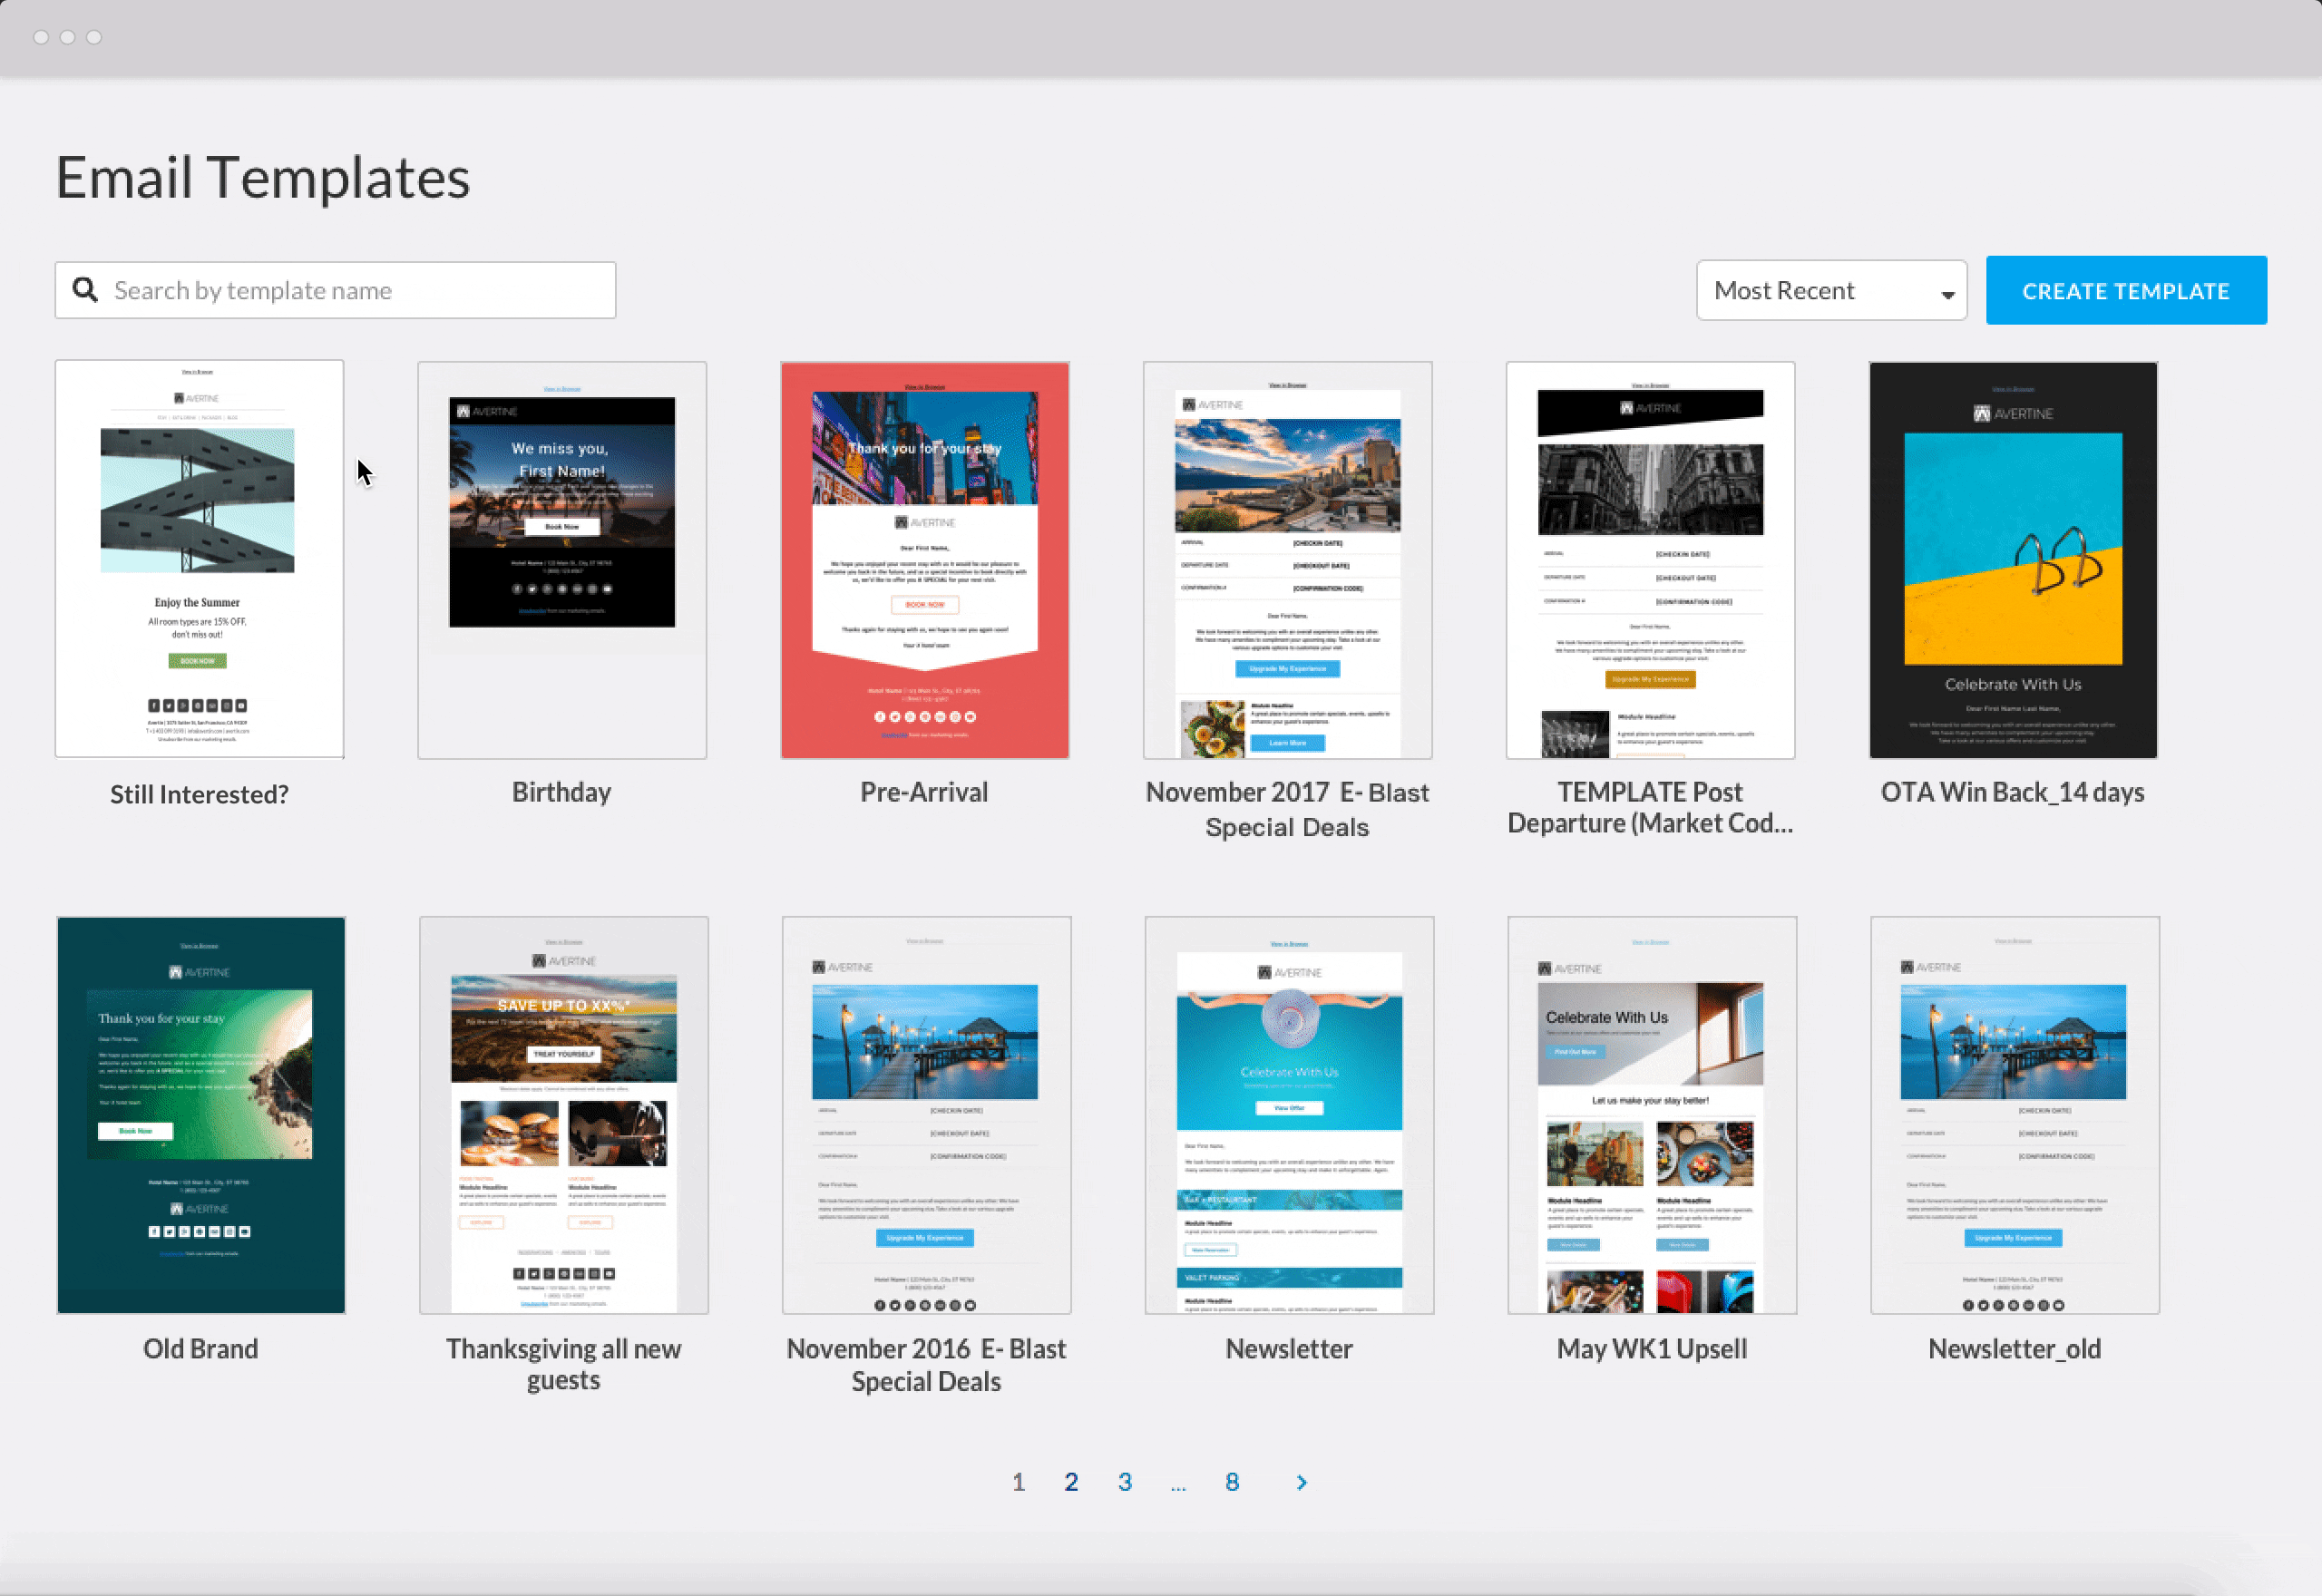This screenshot has width=2322, height=1596.
Task: Open the Most Recent sort dropdown
Action: [x=1831, y=291]
